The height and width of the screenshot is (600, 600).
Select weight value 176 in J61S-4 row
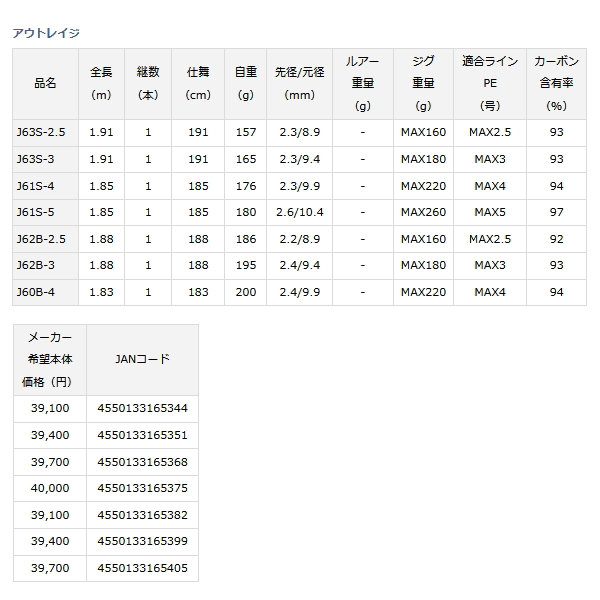(246, 186)
